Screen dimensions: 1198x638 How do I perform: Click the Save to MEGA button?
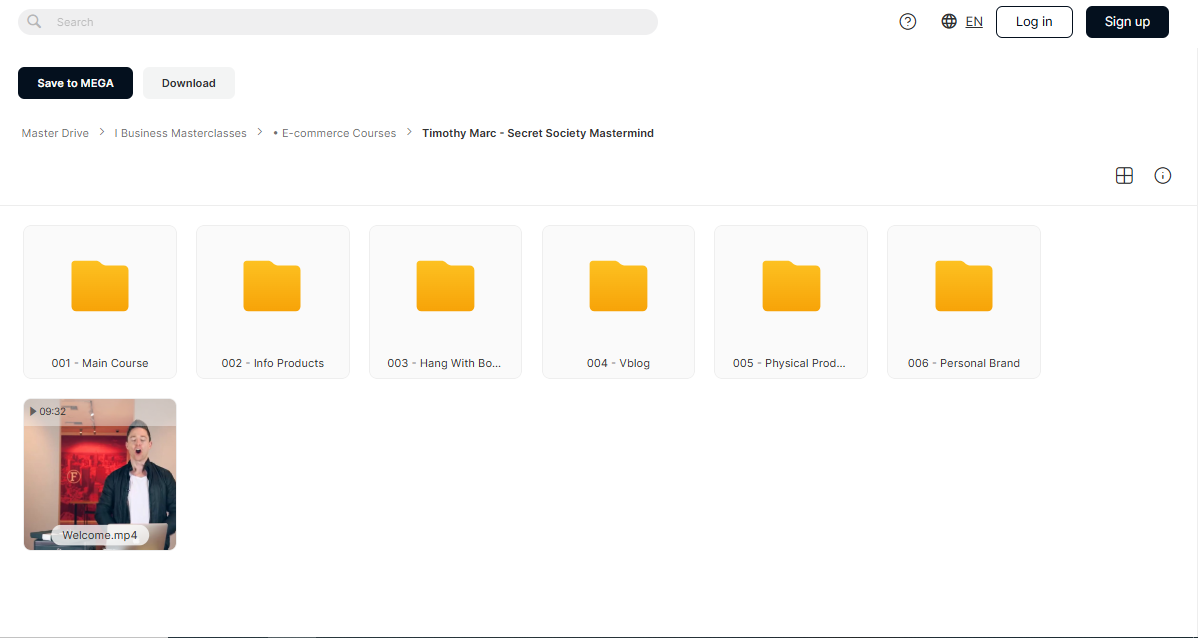pos(76,83)
